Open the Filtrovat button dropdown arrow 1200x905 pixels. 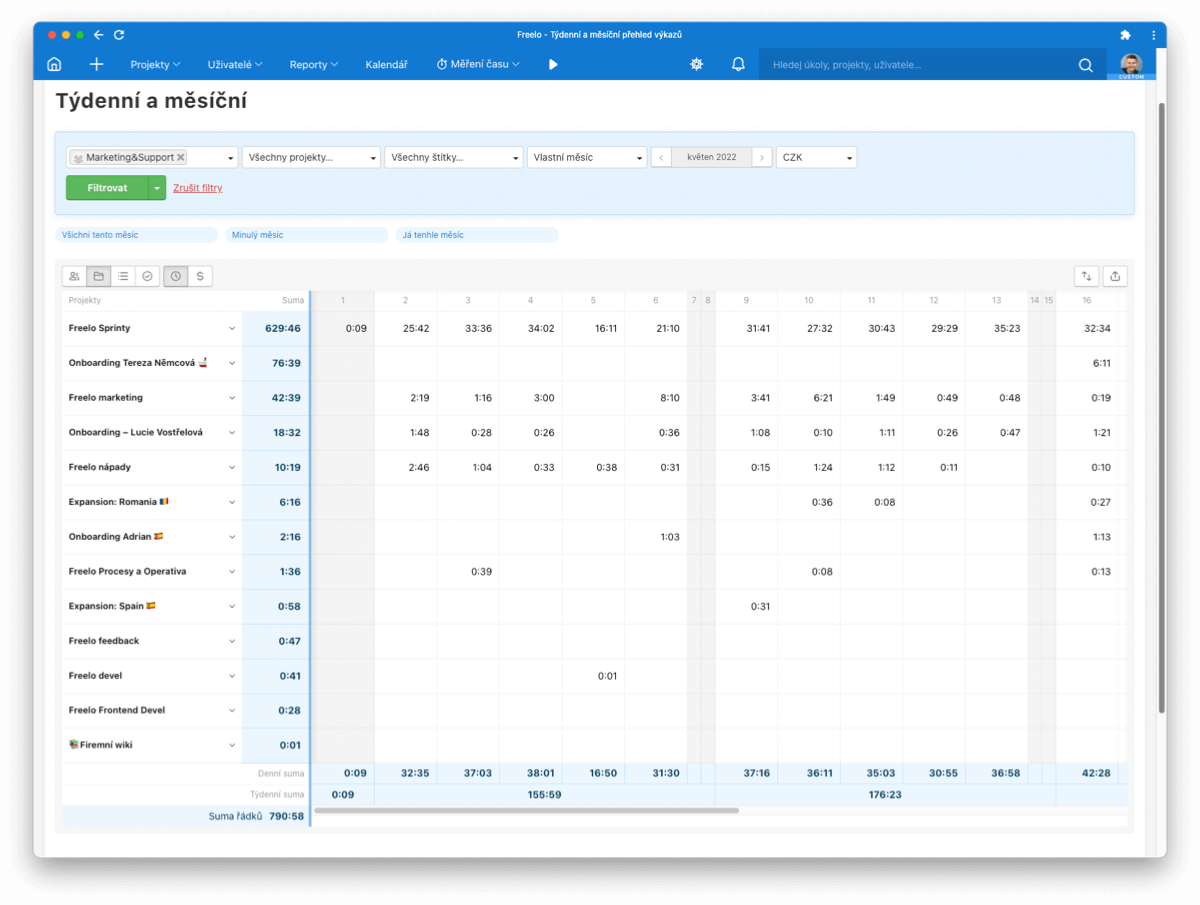(157, 188)
